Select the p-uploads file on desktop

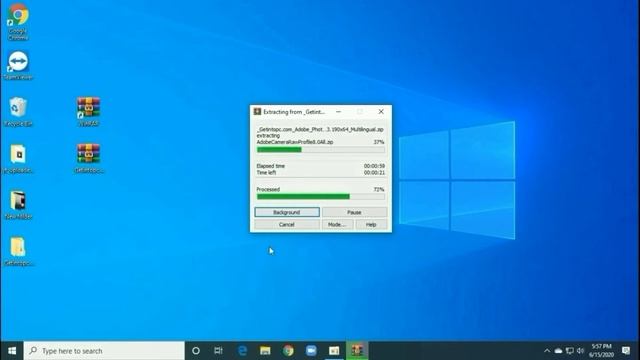point(18,158)
